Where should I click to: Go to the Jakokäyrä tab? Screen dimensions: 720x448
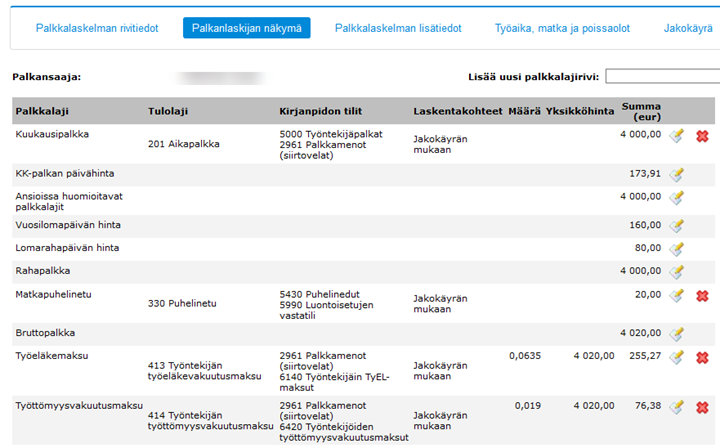pyautogui.click(x=690, y=29)
